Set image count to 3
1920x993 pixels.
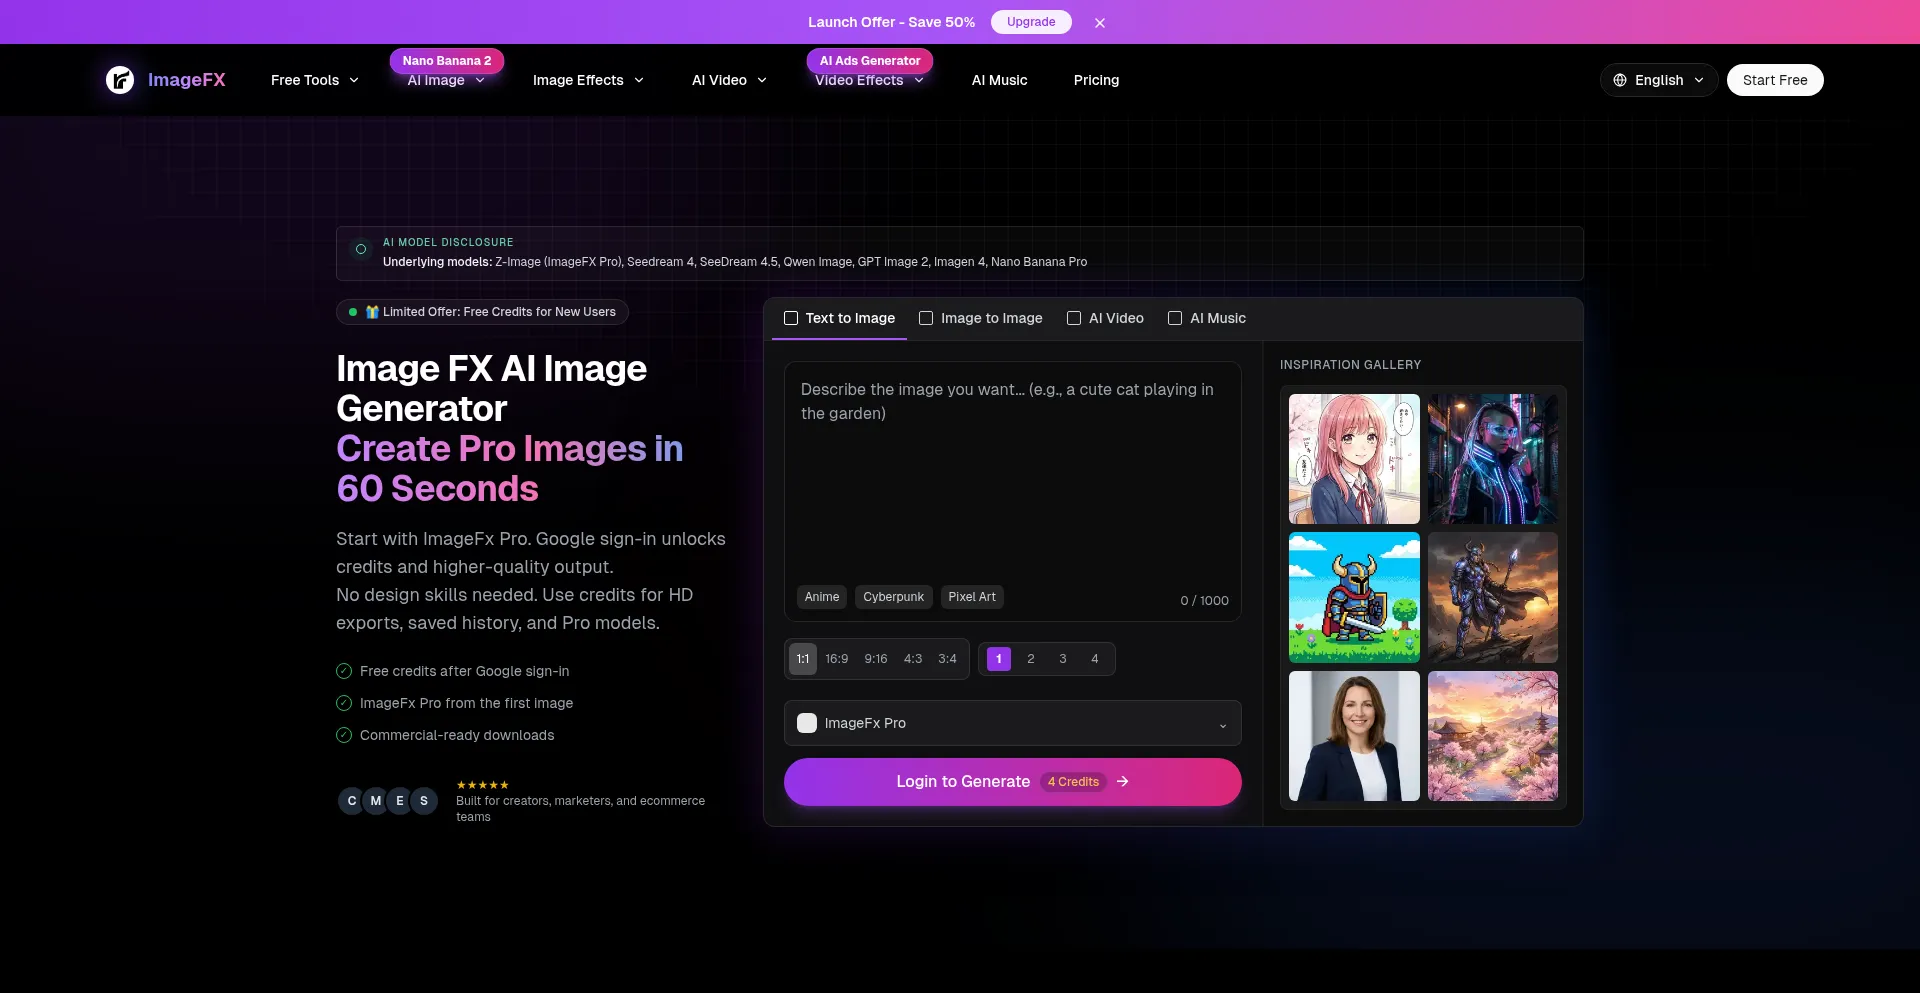pyautogui.click(x=1063, y=659)
